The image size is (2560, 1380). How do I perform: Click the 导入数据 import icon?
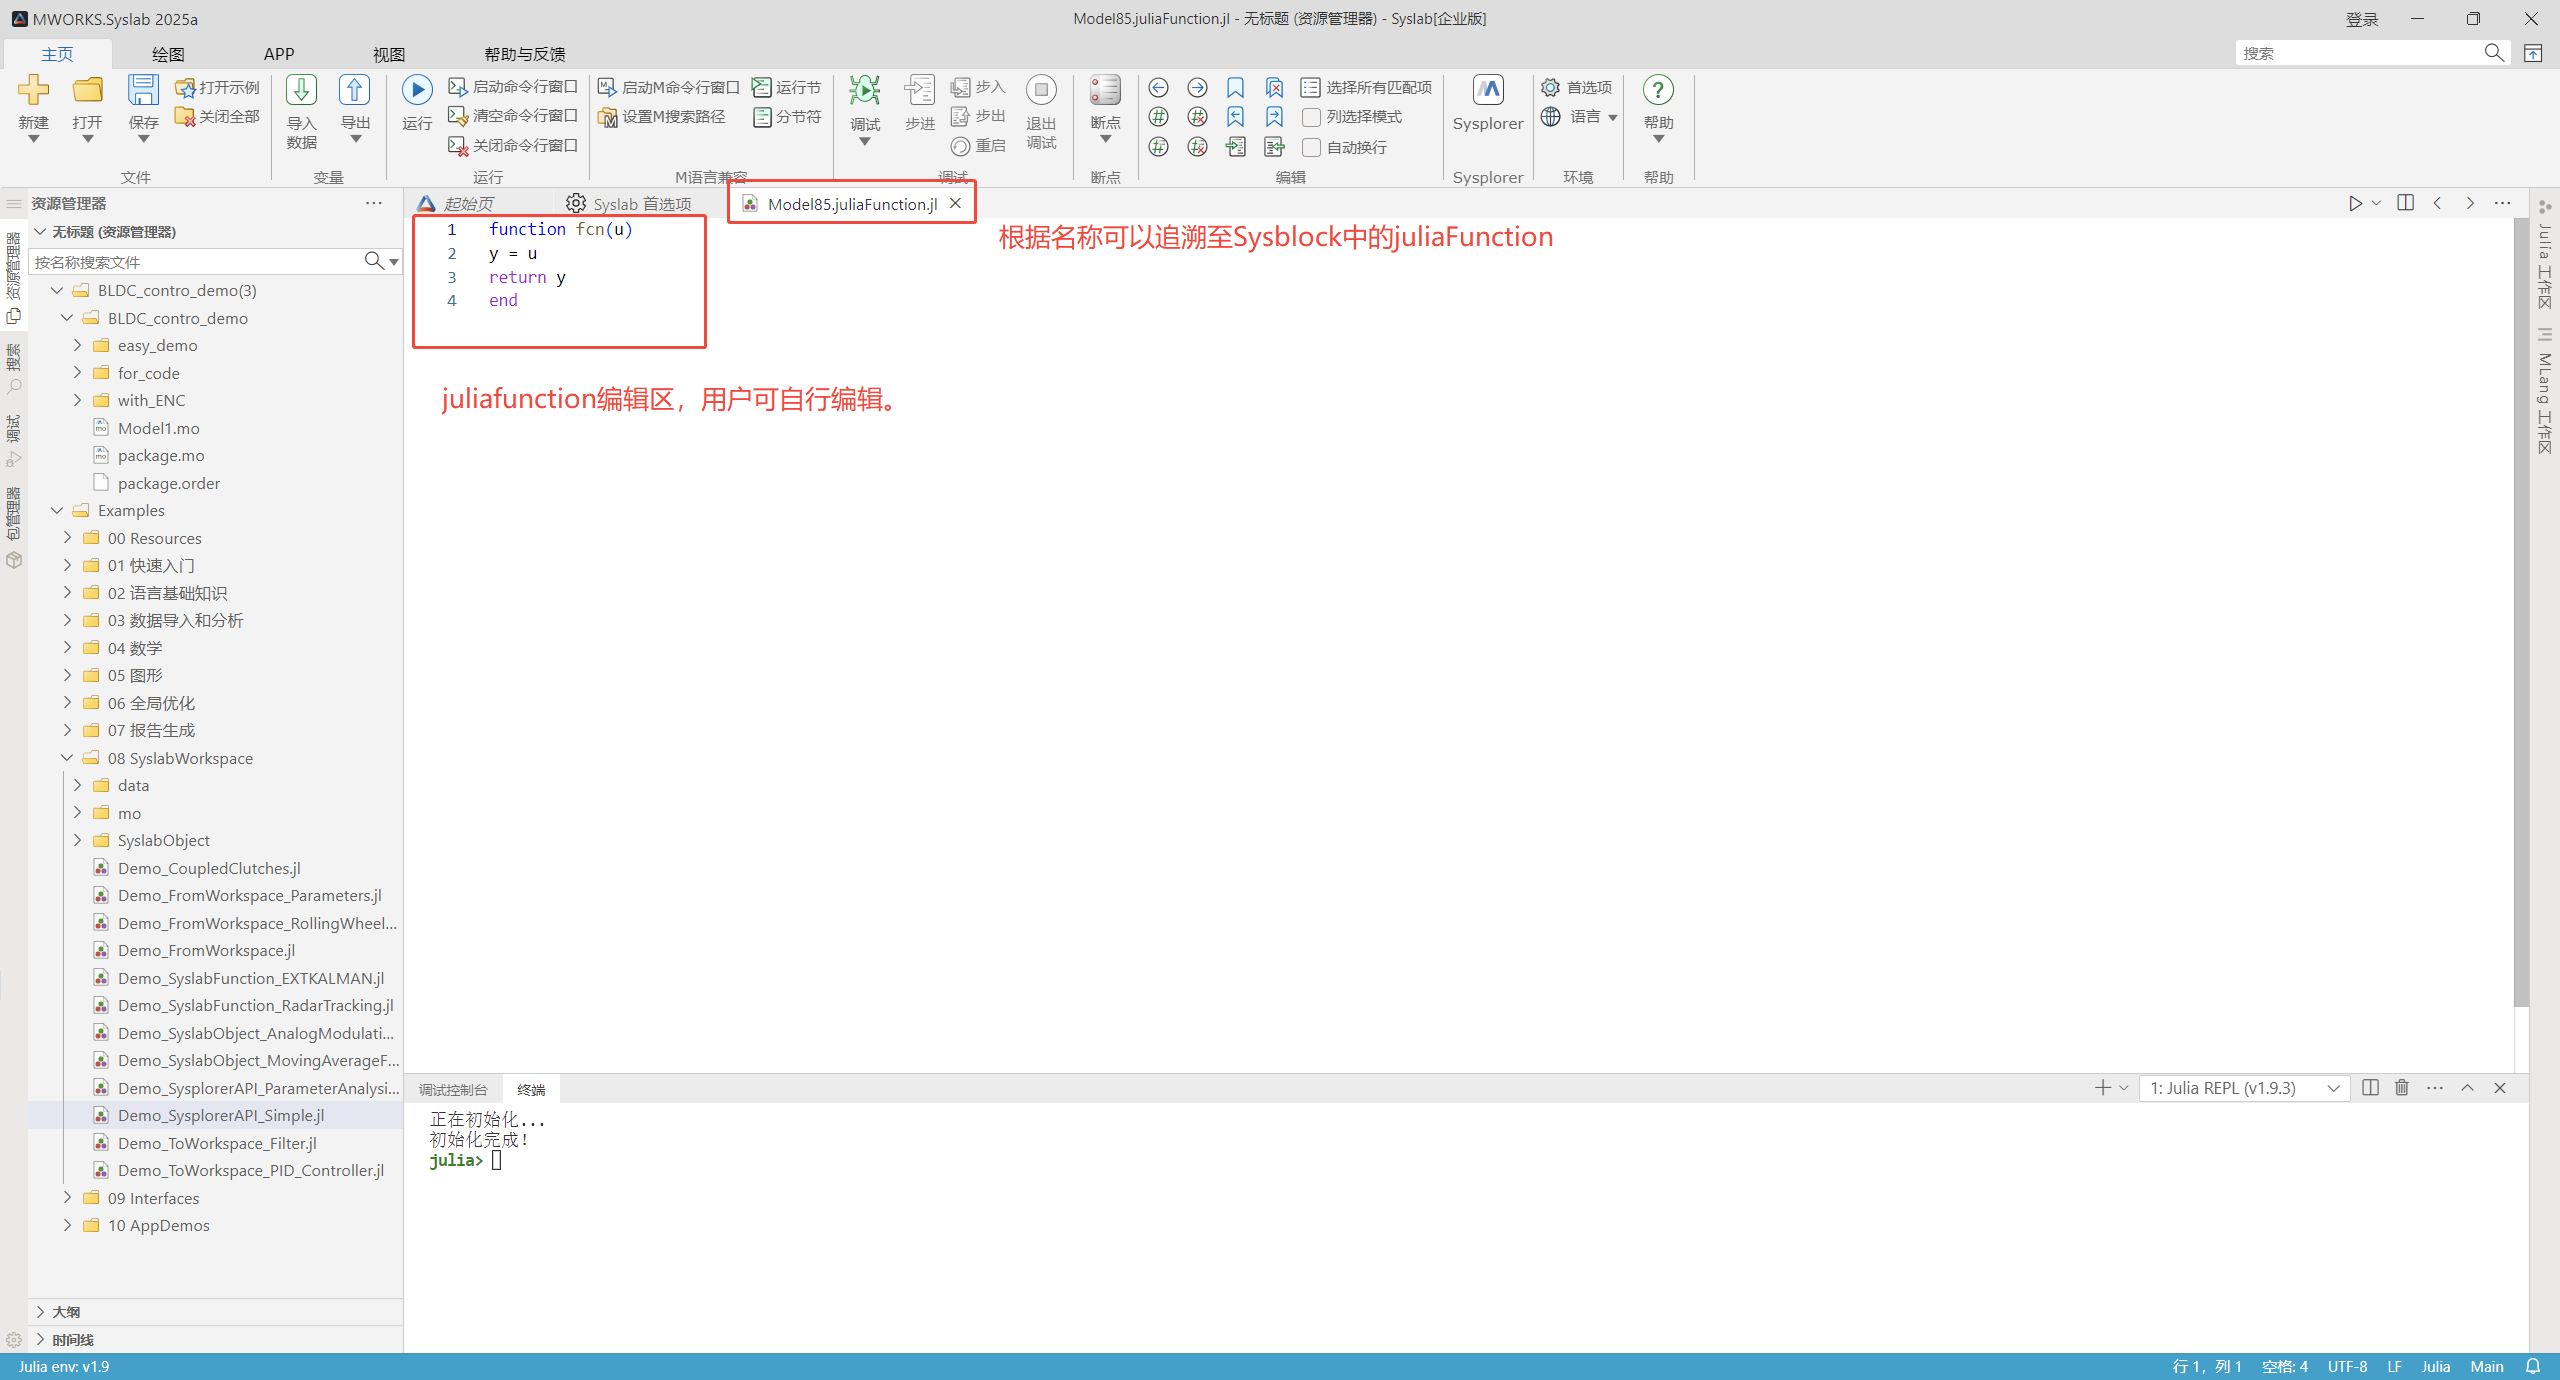click(301, 90)
